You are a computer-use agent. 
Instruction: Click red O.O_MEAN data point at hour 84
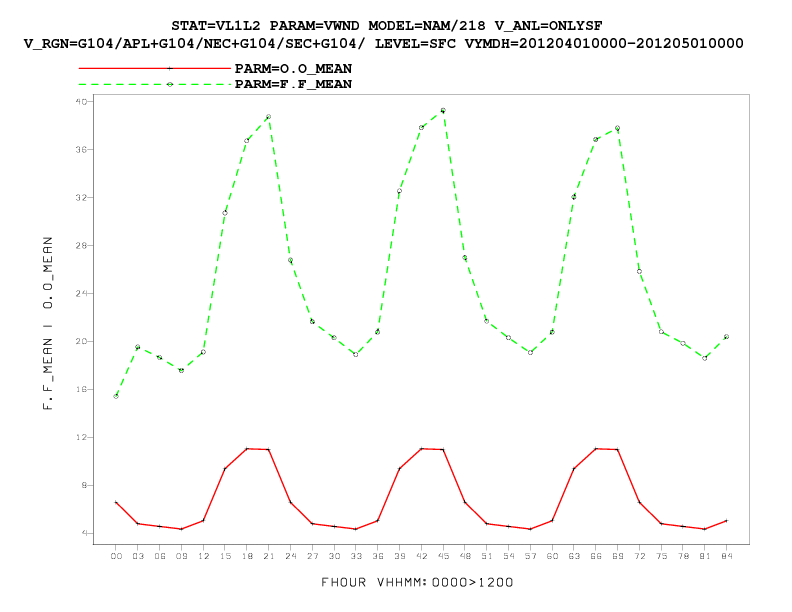[x=726, y=521]
